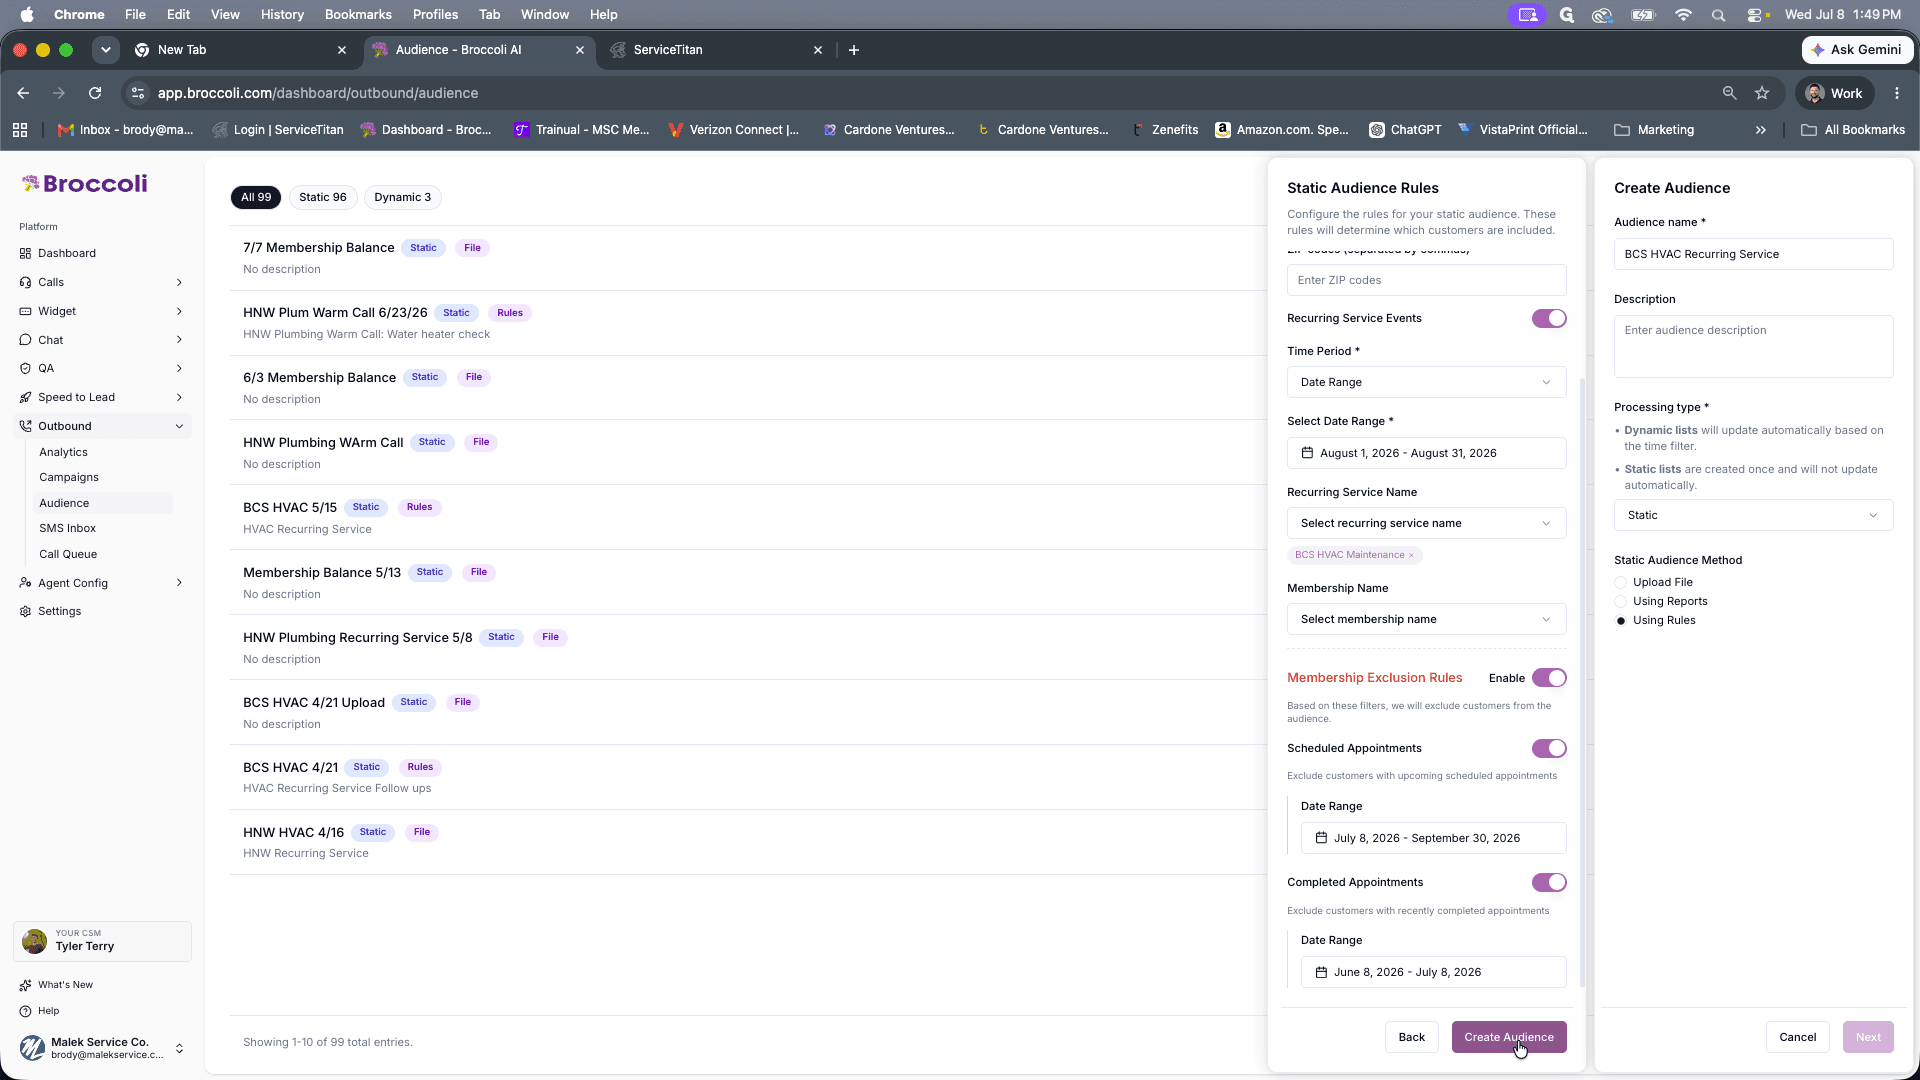The image size is (1920, 1080).
Task: Show more bookmarks chevron
Action: coord(1761,130)
